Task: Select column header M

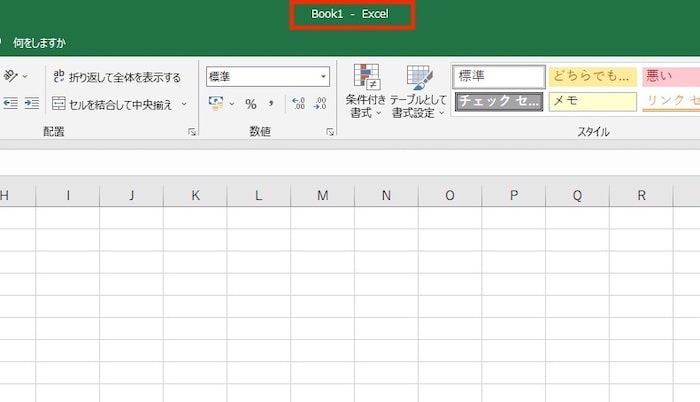Action: coord(323,195)
